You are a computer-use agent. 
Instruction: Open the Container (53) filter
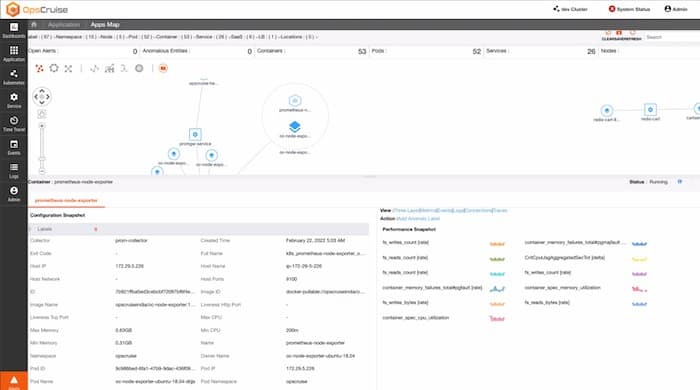tap(174, 37)
